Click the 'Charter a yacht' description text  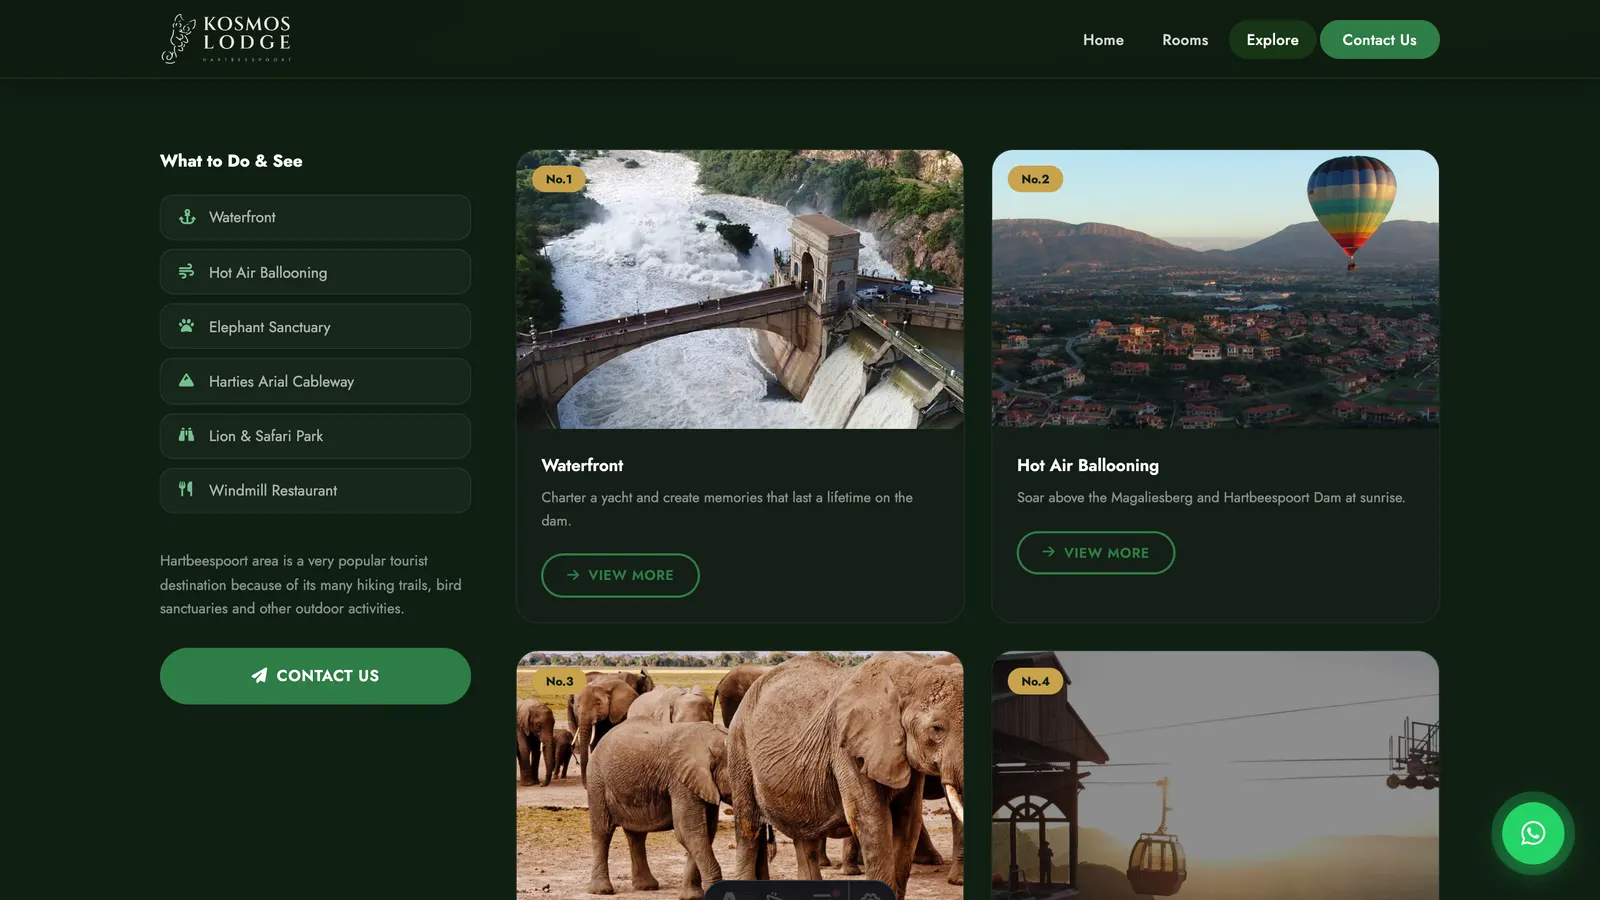pyautogui.click(x=727, y=509)
